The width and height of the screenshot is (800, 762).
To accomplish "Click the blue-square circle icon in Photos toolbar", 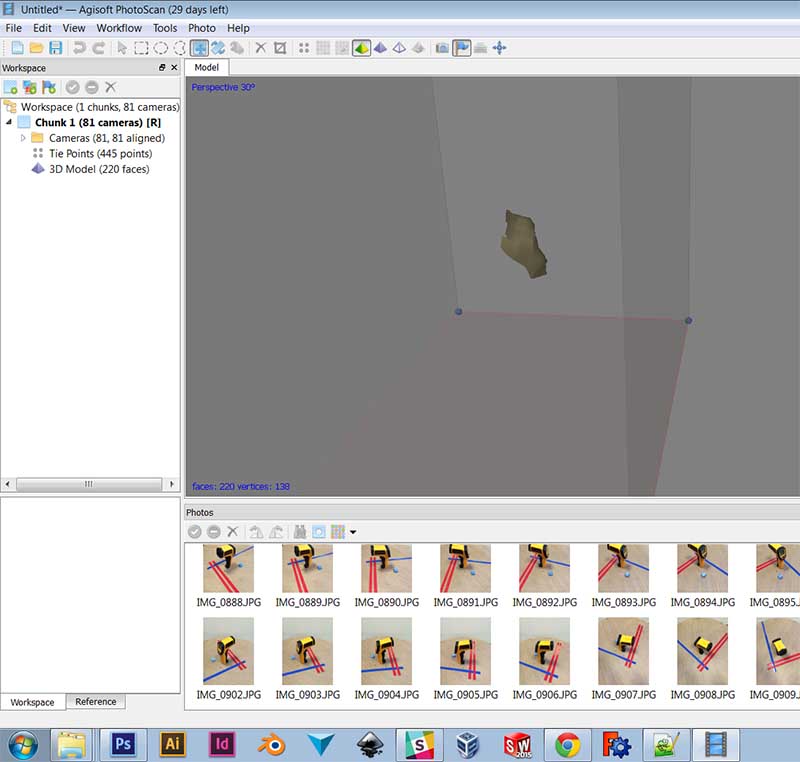I will 318,532.
